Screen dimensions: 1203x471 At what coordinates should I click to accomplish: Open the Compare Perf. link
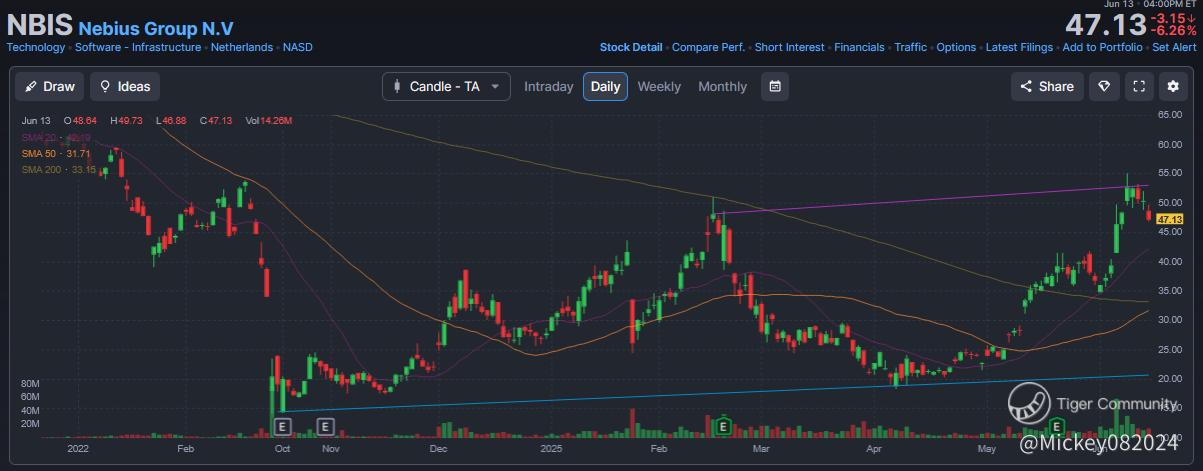tap(708, 47)
